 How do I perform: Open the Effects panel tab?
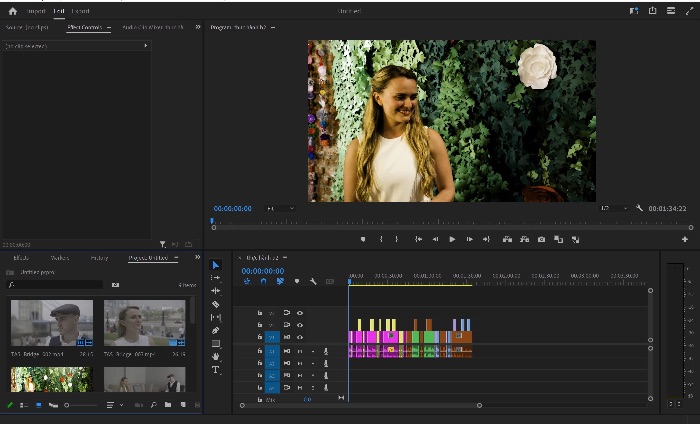(x=21, y=258)
